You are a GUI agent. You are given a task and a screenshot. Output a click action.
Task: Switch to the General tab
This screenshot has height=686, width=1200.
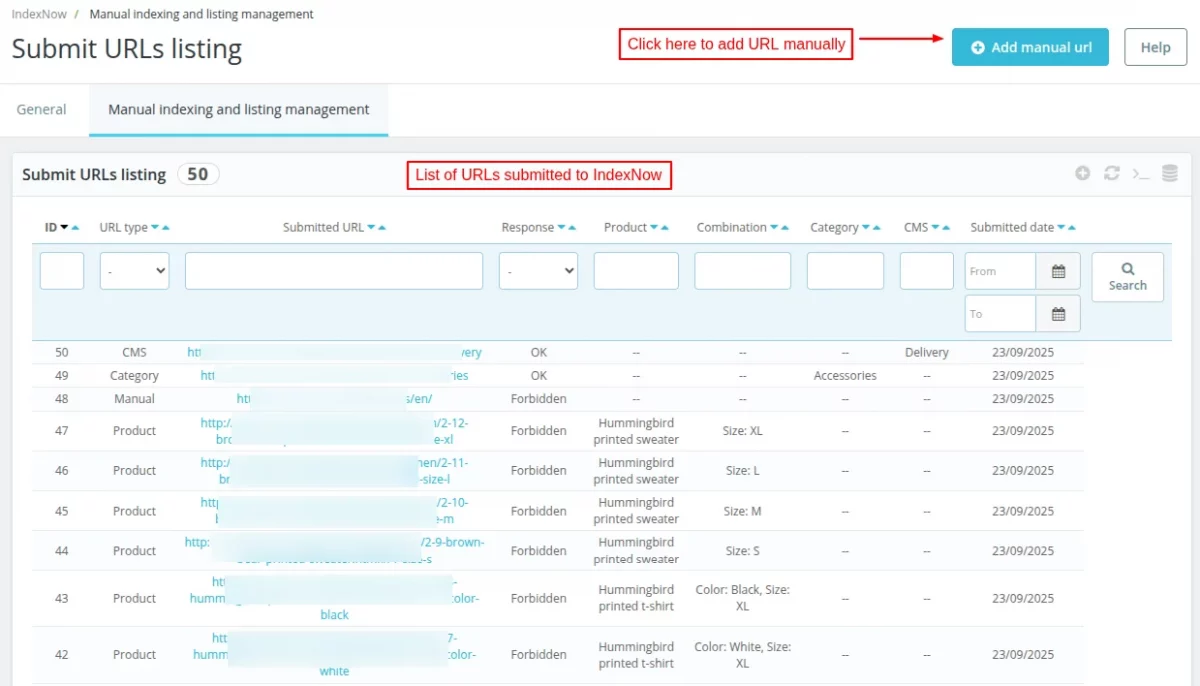[x=42, y=110]
